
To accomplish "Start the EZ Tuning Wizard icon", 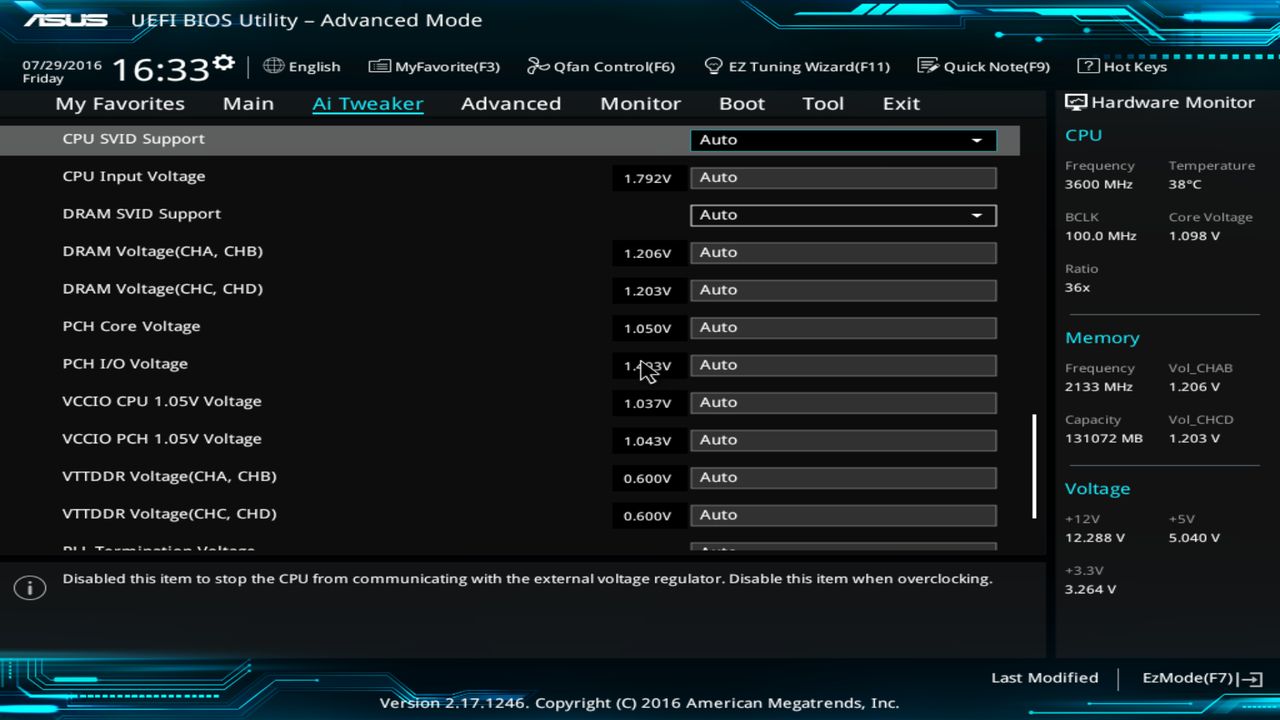I will click(x=713, y=65).
